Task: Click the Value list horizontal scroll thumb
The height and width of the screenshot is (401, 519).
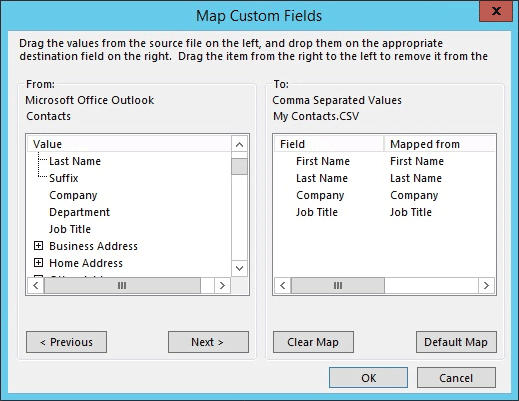Action: 122,285
